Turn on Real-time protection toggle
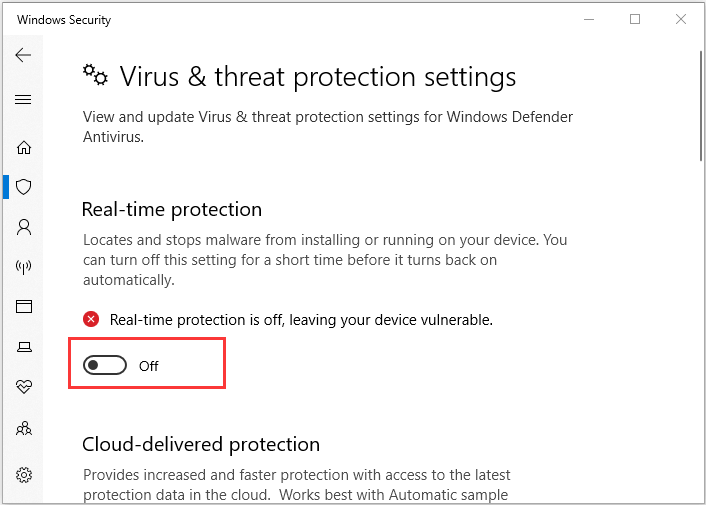 tap(105, 365)
